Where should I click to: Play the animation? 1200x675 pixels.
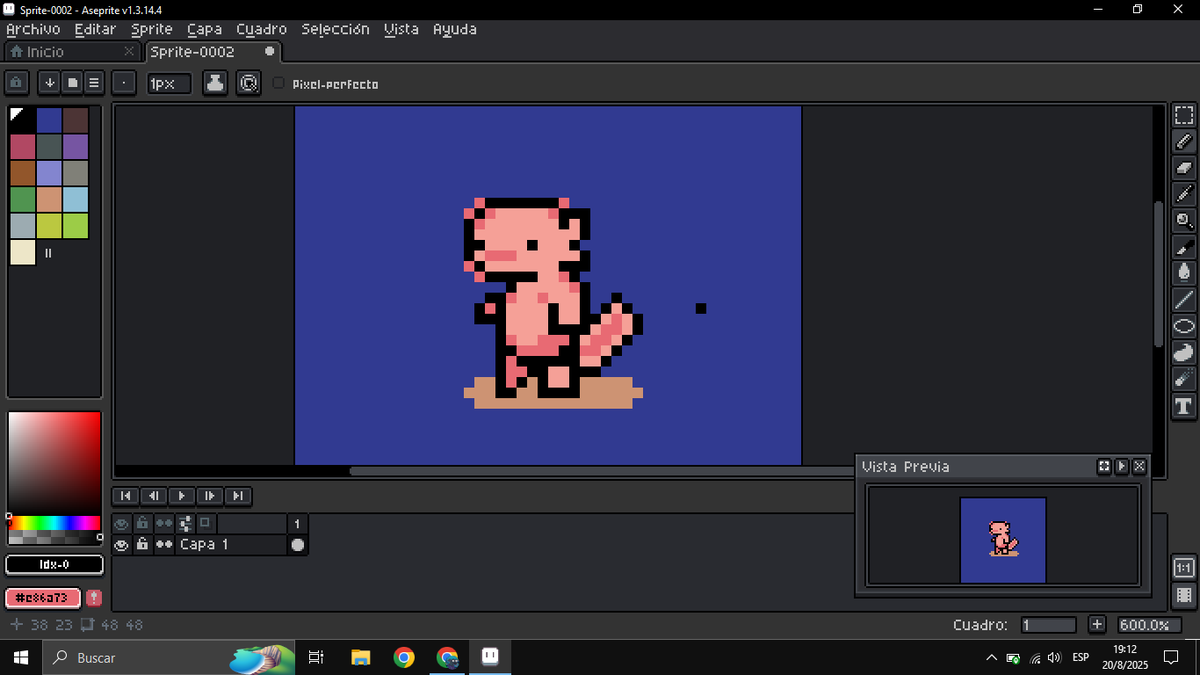coord(181,495)
